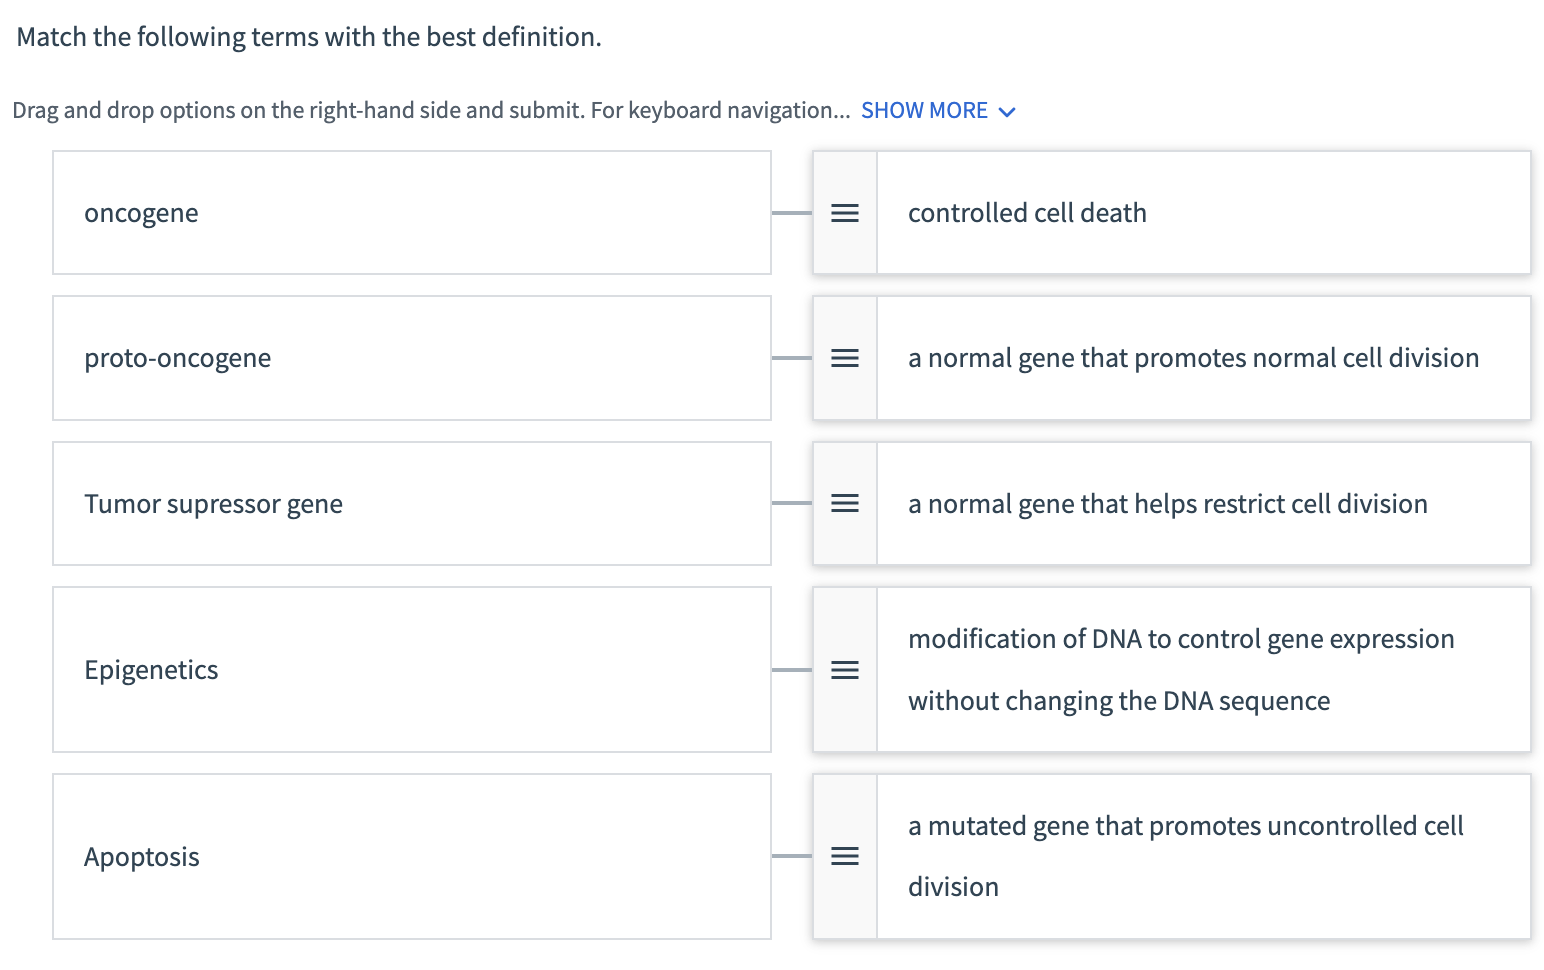
Task: Select the 'oncogene' term box
Action: [411, 213]
